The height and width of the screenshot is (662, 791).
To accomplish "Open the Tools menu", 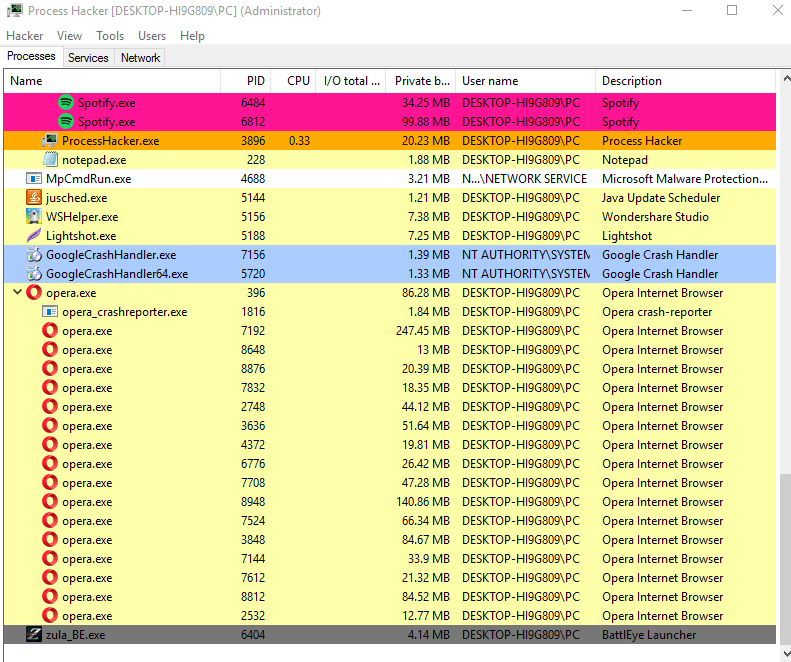I will (x=110, y=36).
